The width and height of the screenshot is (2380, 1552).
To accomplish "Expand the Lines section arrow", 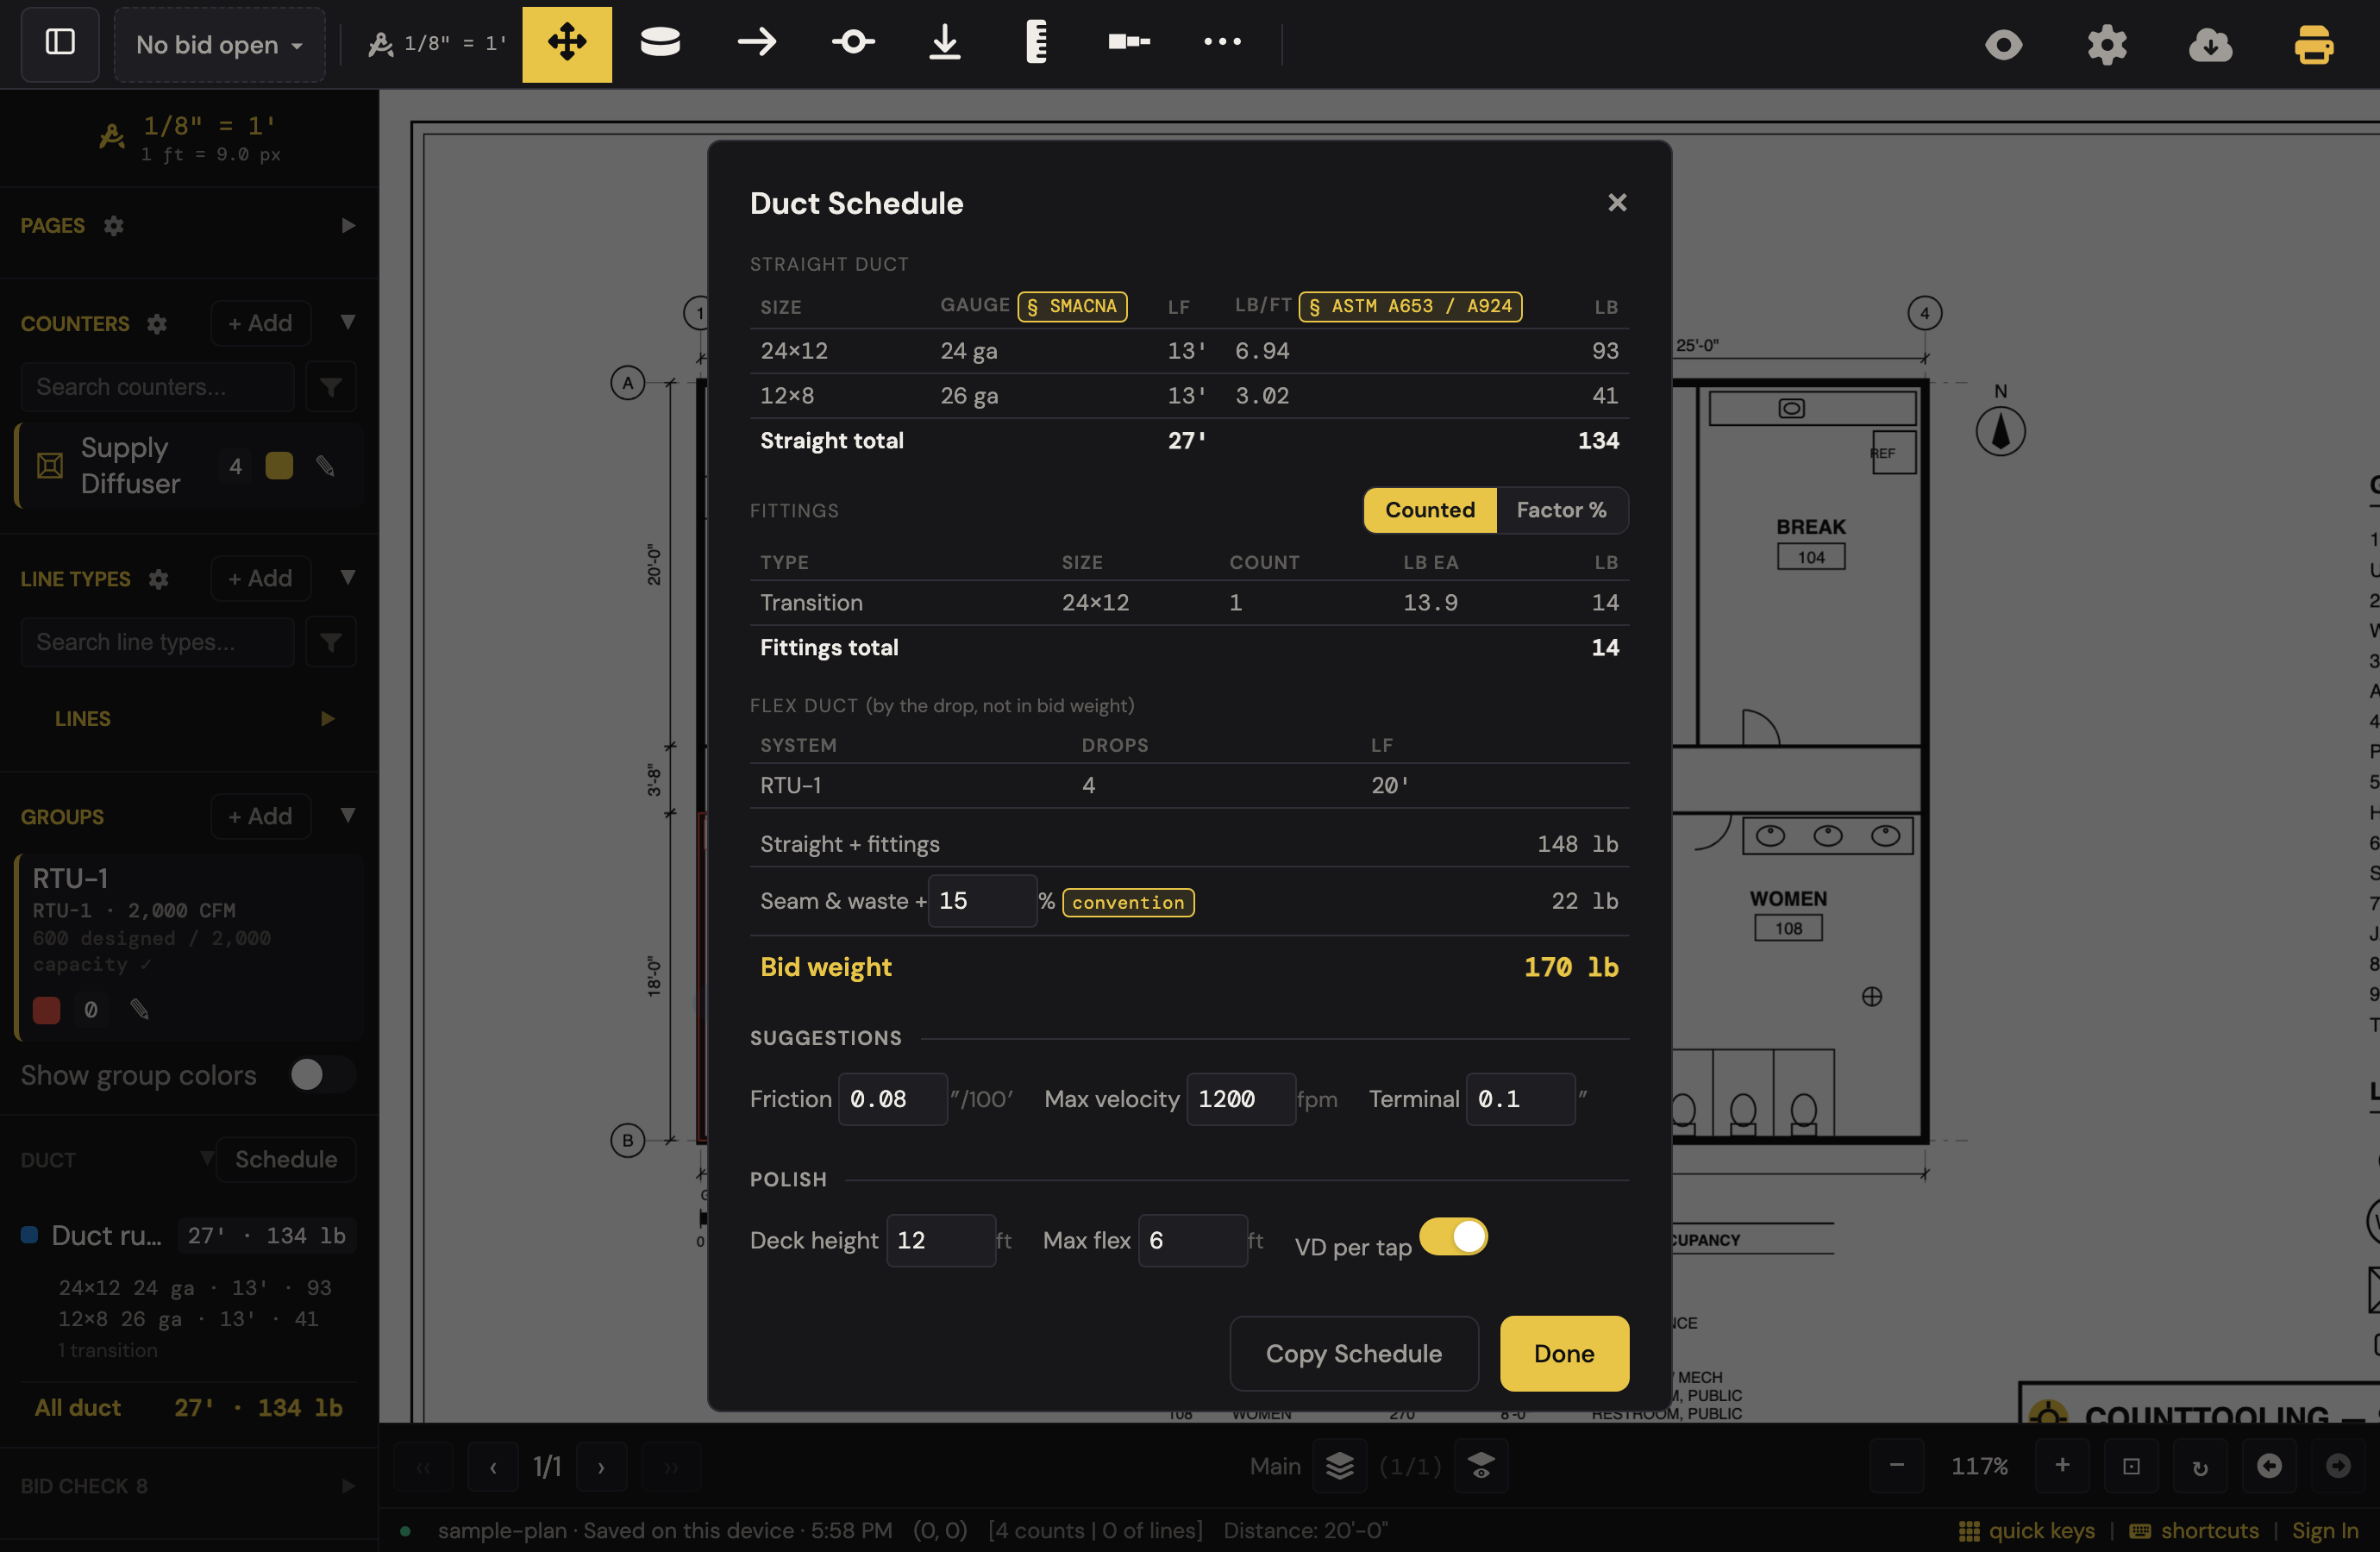I will 327,719.
